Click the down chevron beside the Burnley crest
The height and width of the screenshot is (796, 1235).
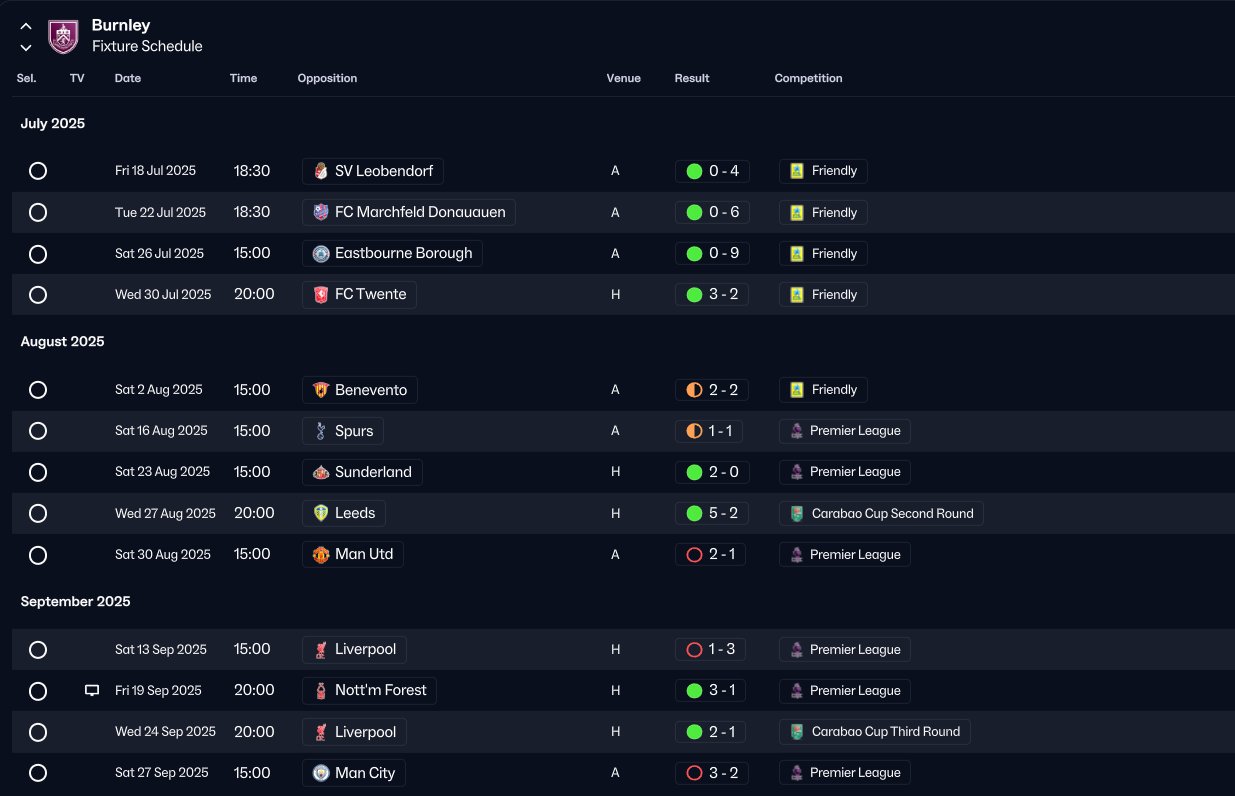(x=26, y=47)
